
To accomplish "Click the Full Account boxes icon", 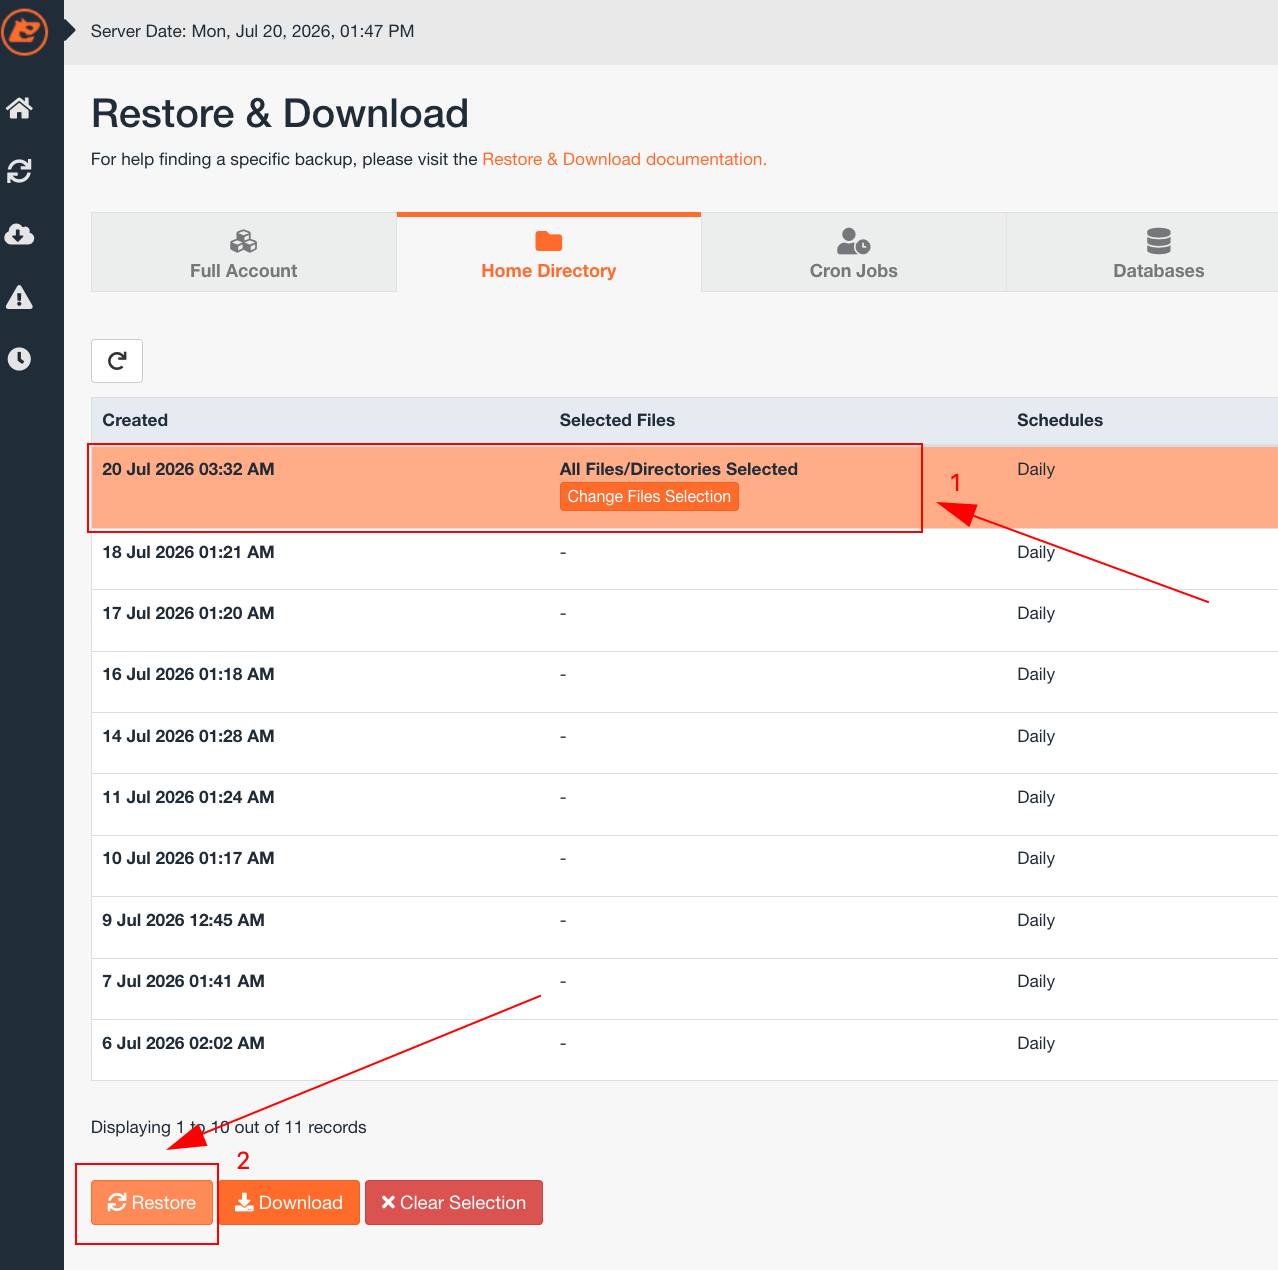I will (x=244, y=241).
